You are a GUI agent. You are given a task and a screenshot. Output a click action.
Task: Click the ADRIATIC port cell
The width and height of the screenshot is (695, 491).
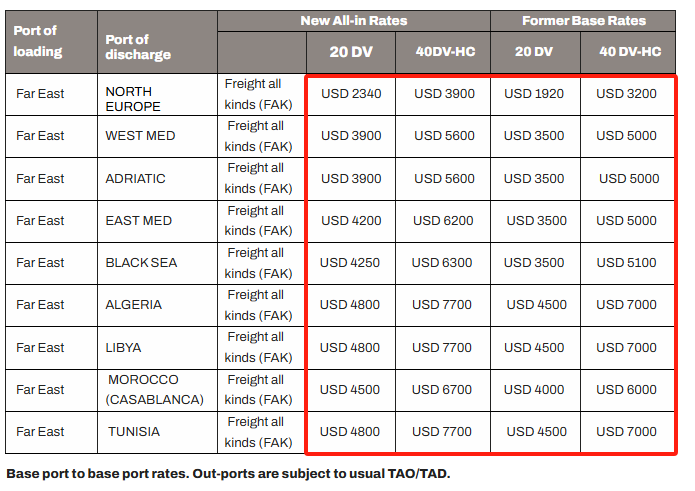(x=157, y=179)
